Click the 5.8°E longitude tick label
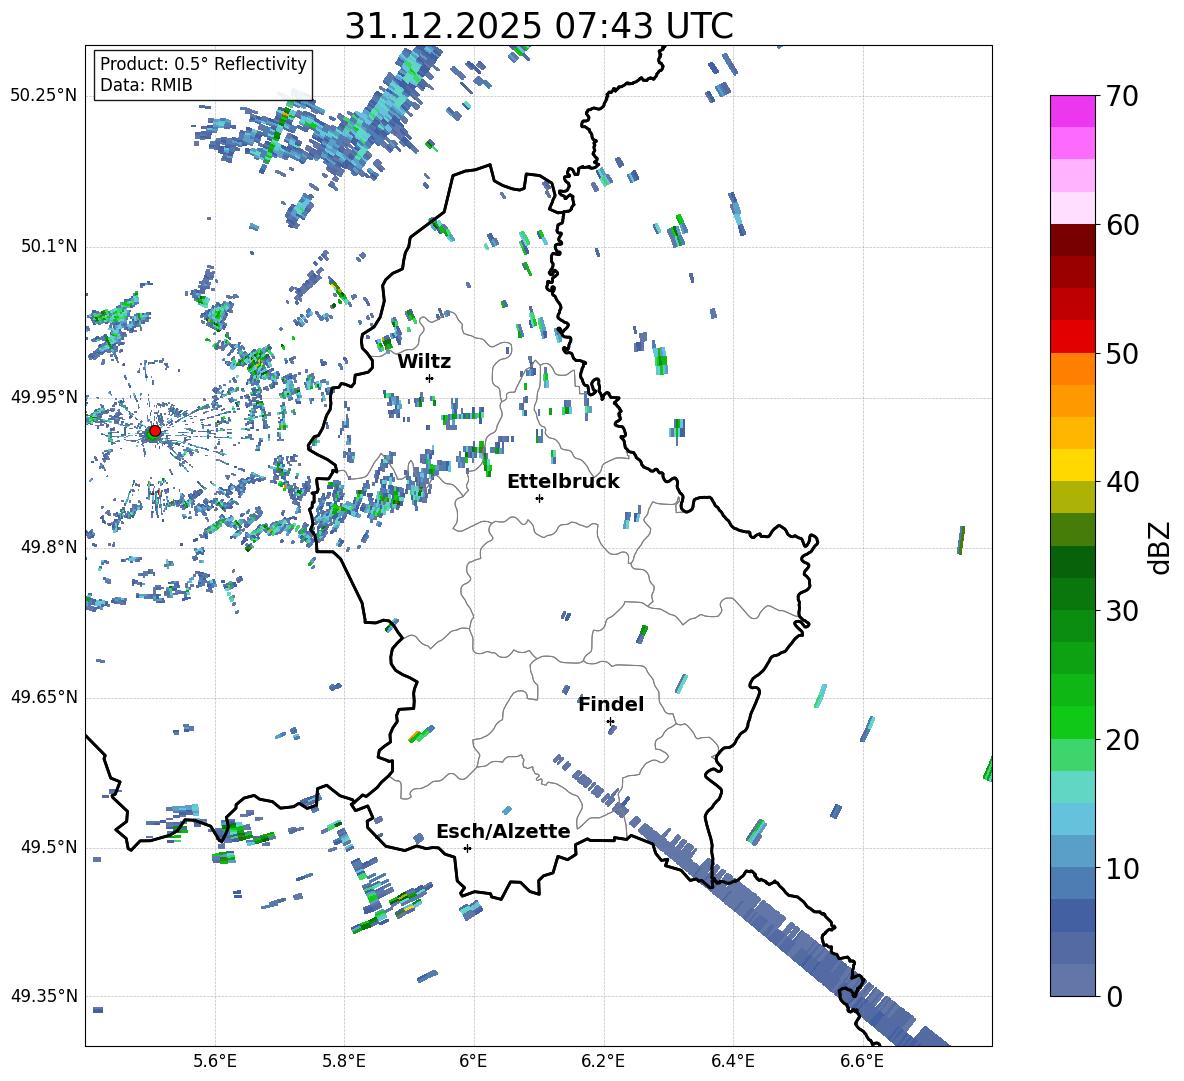 click(x=344, y=1061)
